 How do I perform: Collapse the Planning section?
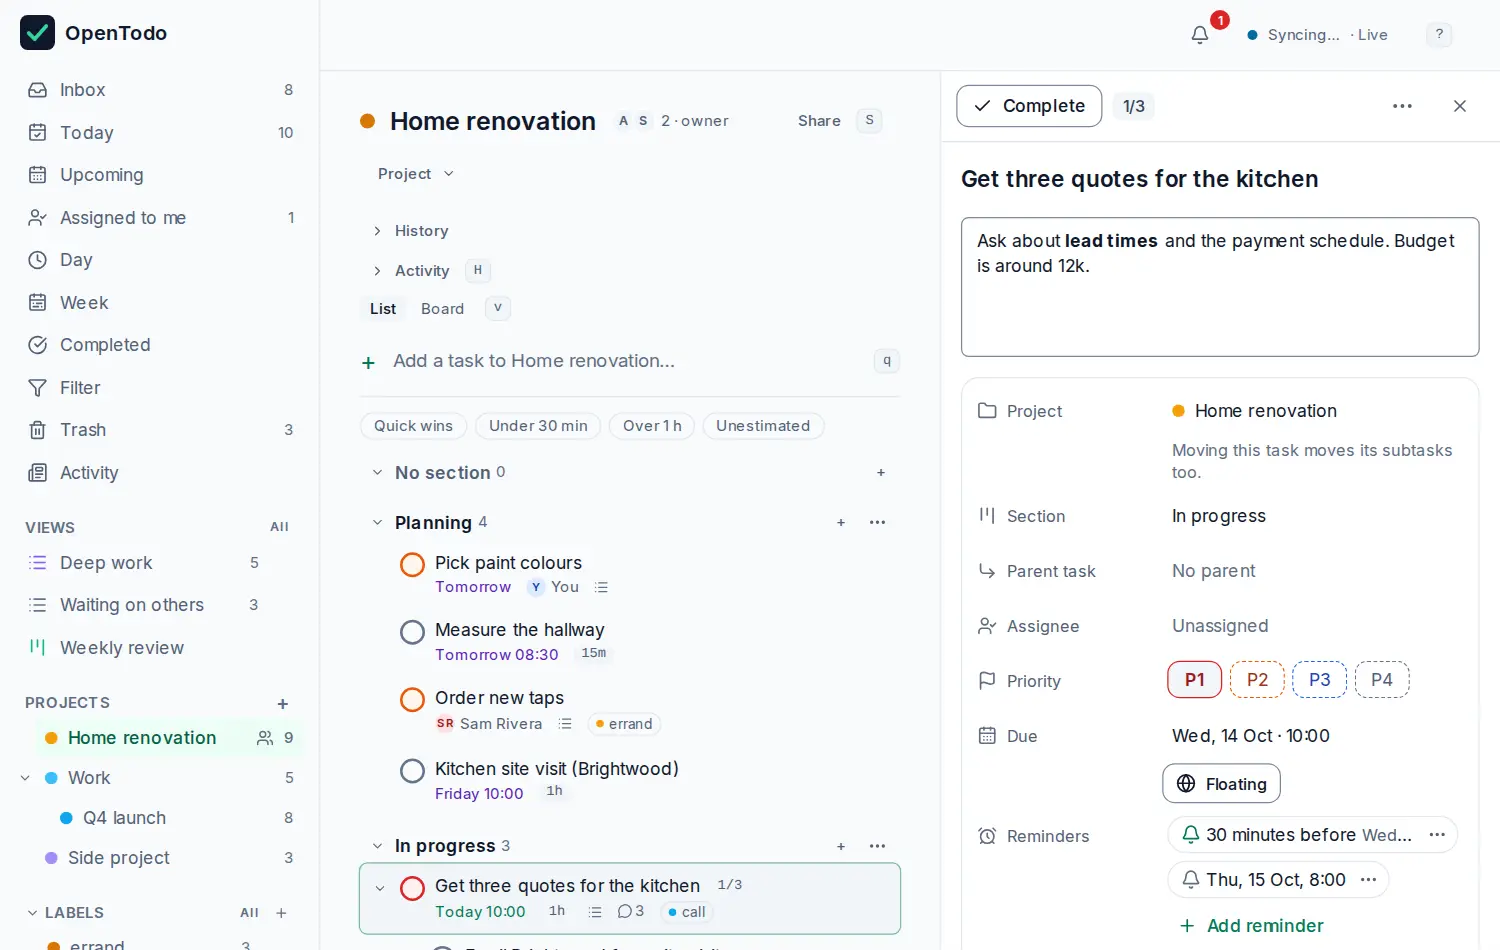(x=377, y=522)
